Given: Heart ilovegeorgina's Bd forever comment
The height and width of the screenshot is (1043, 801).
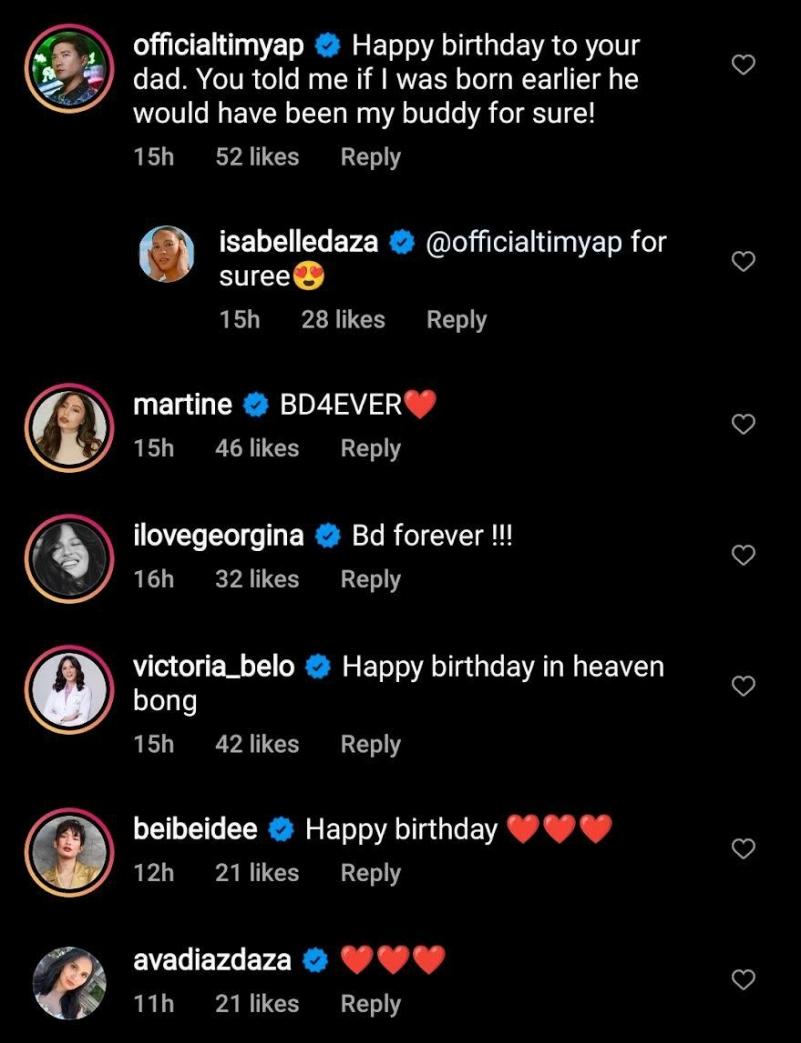Looking at the screenshot, I should [743, 555].
